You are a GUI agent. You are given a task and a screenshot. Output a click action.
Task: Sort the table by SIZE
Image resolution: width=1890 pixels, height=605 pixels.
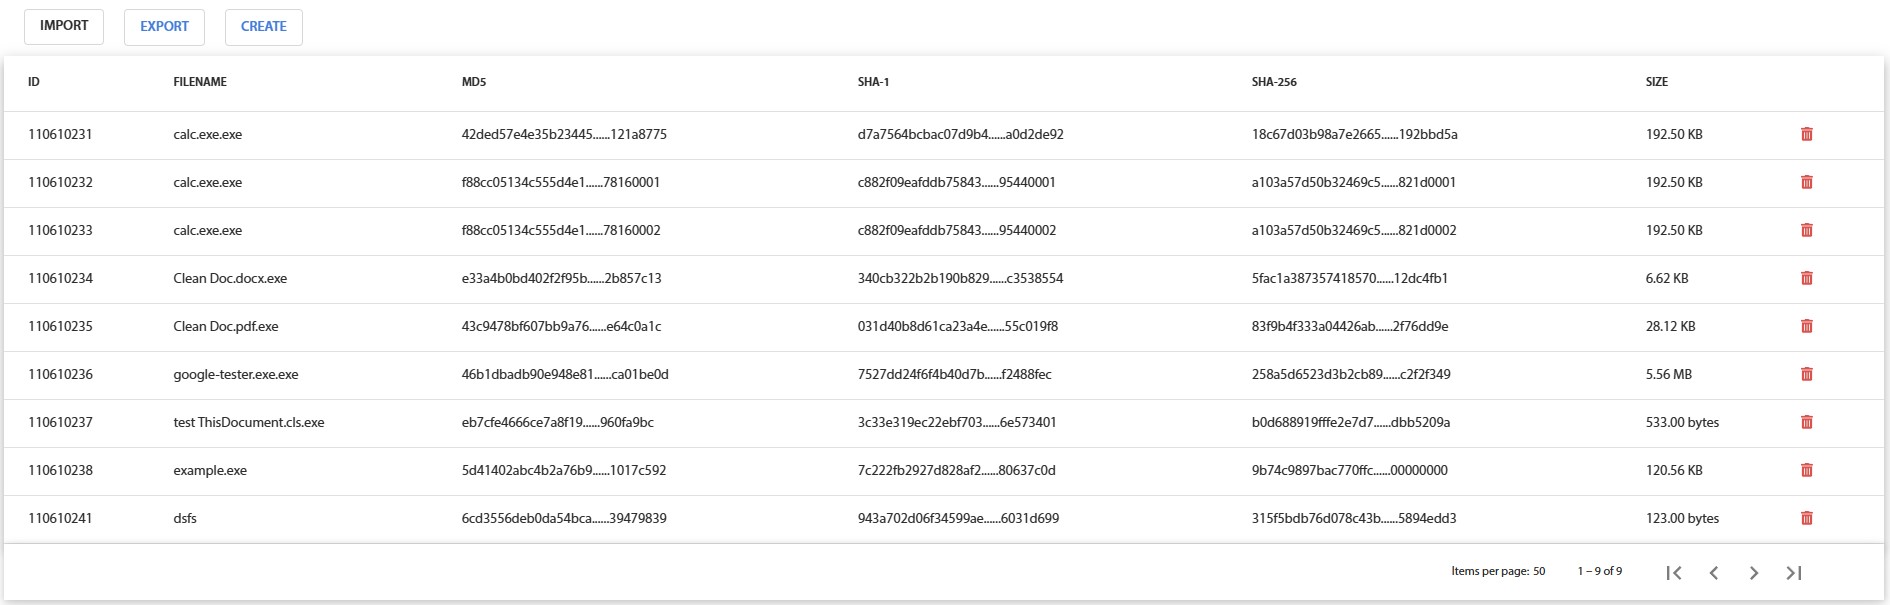click(x=1656, y=82)
